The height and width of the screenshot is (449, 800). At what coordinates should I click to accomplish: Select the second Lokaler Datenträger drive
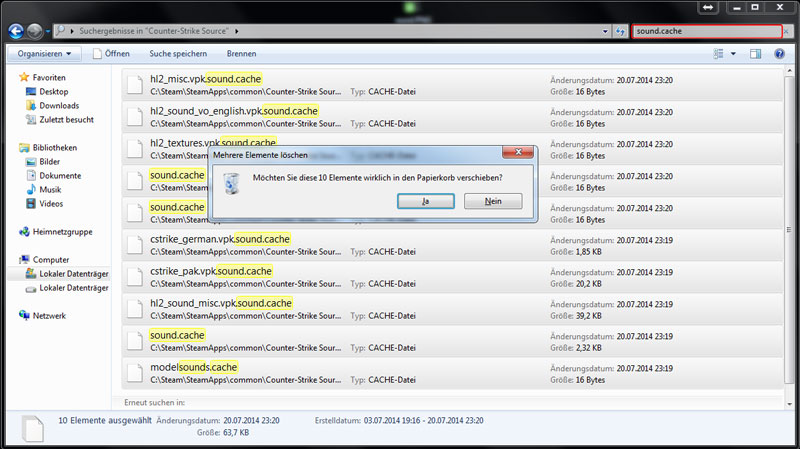(x=67, y=288)
